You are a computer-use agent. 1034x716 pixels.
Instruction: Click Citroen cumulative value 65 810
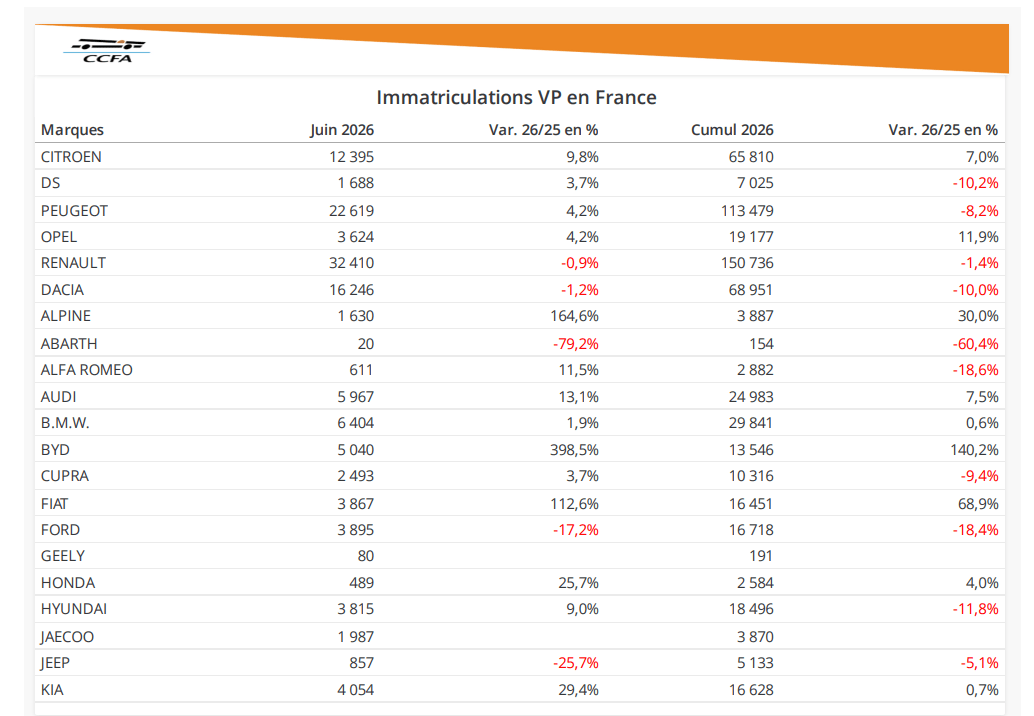coord(751,157)
